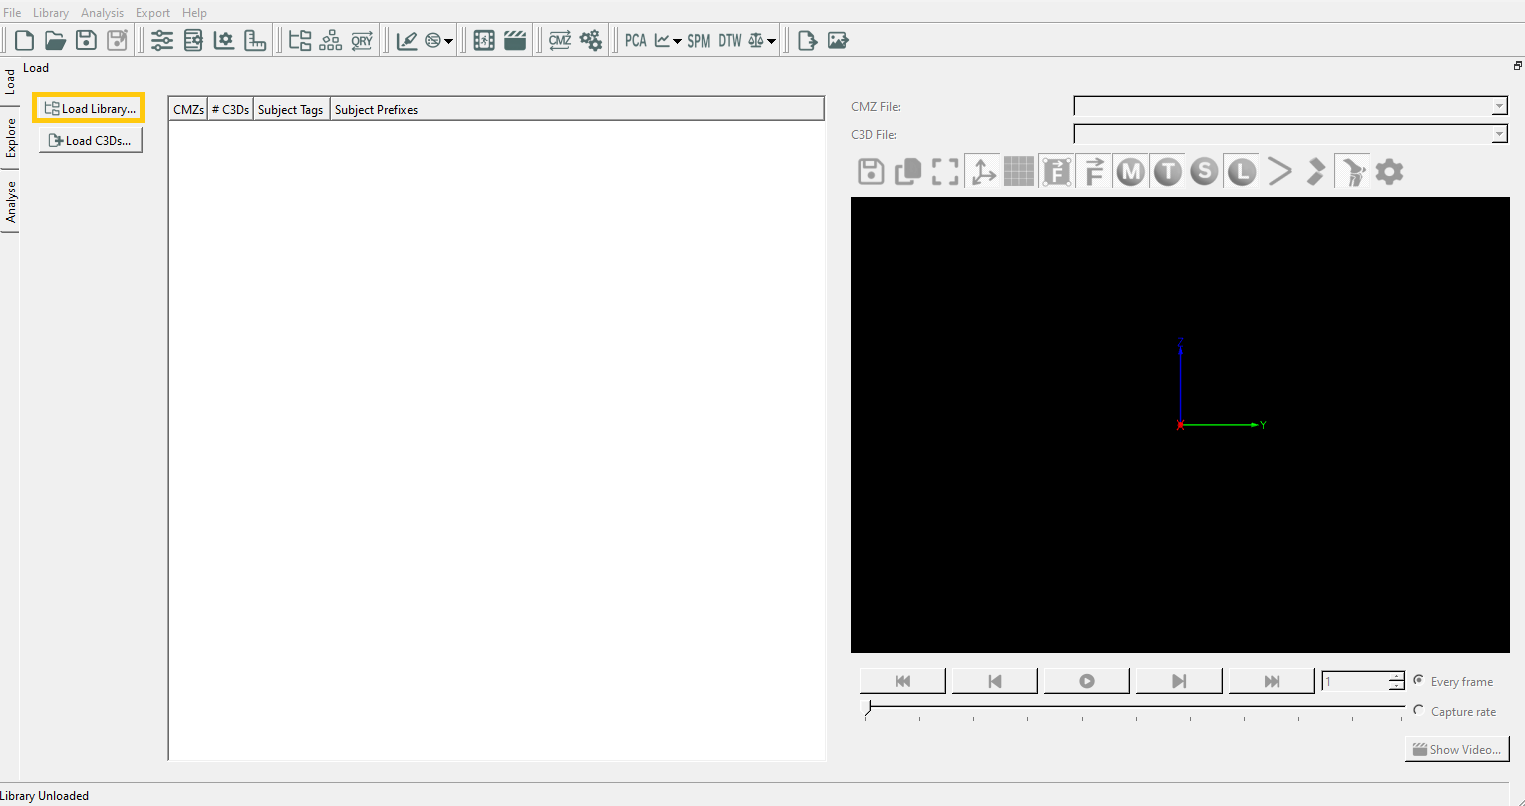Toggle the L sphere button
Viewport: 1525px width, 806px height.
coord(1242,172)
